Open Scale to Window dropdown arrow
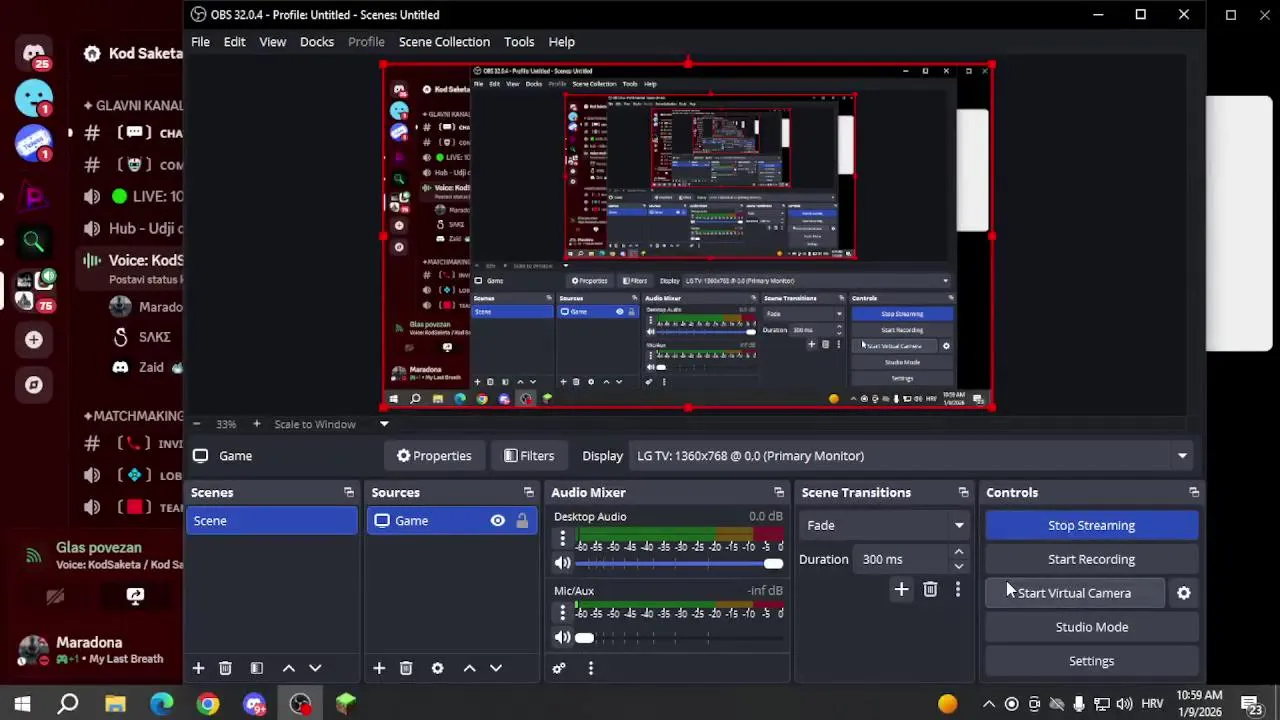The height and width of the screenshot is (720, 1280). 384,424
